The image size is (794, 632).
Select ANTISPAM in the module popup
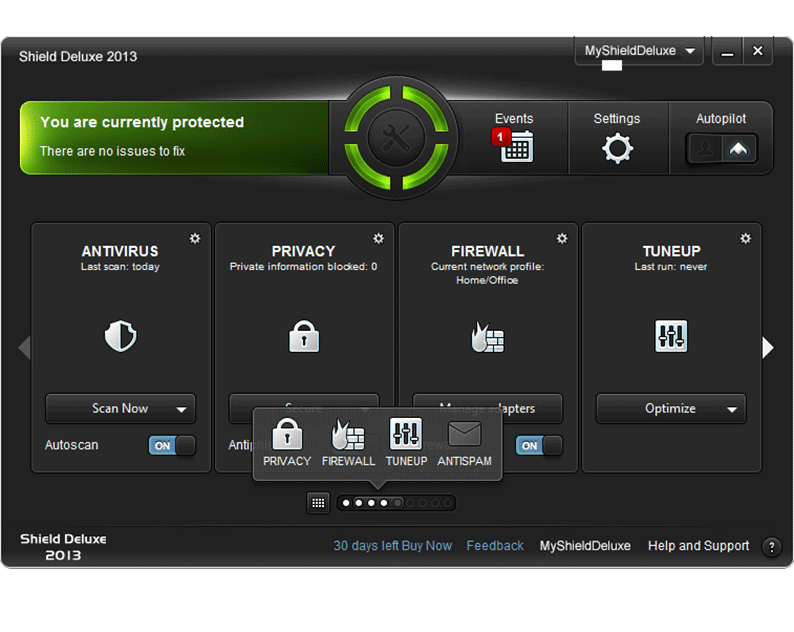(x=464, y=442)
